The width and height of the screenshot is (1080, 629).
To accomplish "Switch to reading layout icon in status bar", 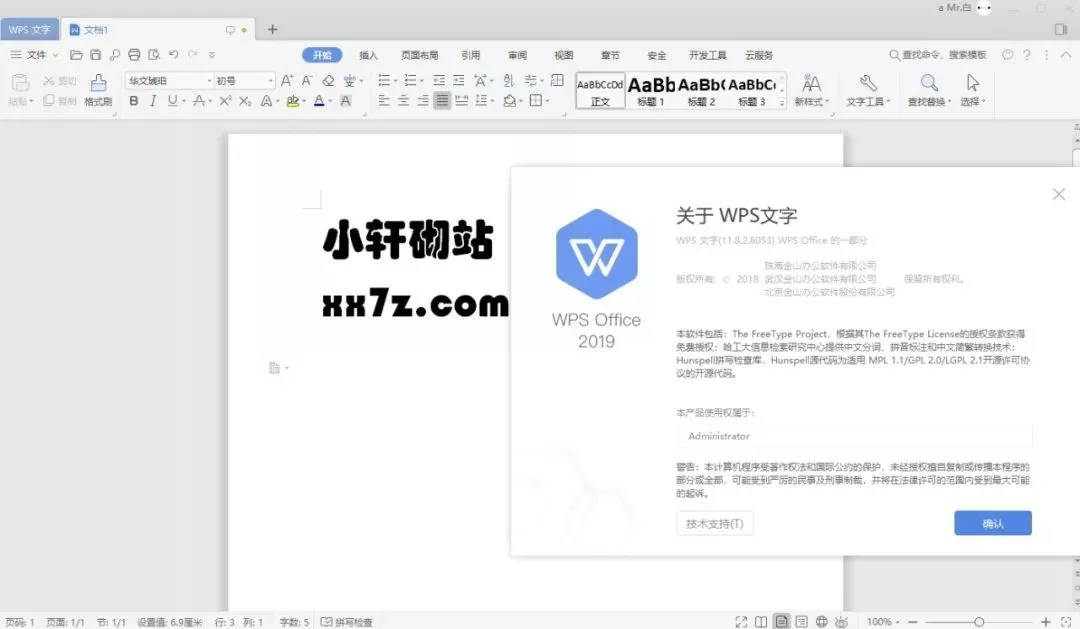I will (x=761, y=621).
